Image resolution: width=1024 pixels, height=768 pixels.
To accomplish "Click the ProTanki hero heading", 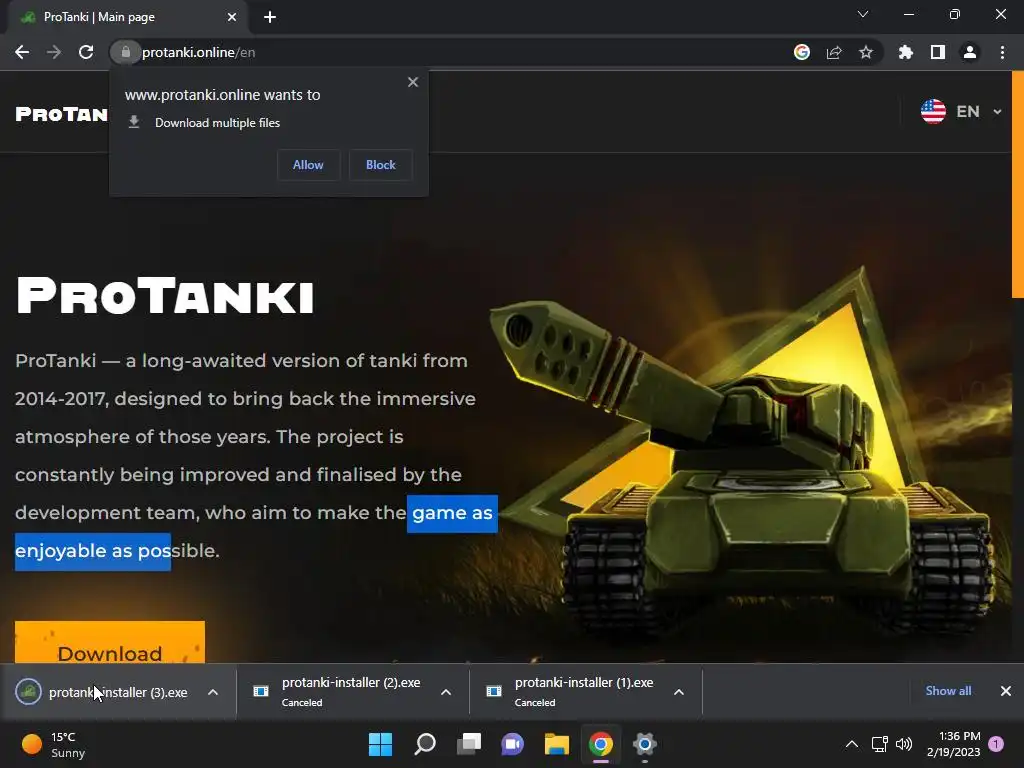I will [165, 296].
